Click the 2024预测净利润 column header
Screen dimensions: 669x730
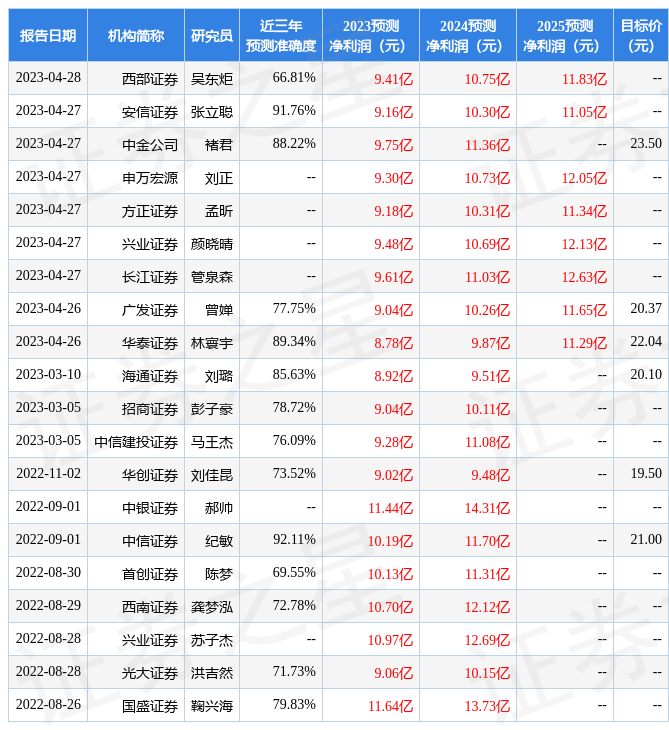pyautogui.click(x=468, y=35)
